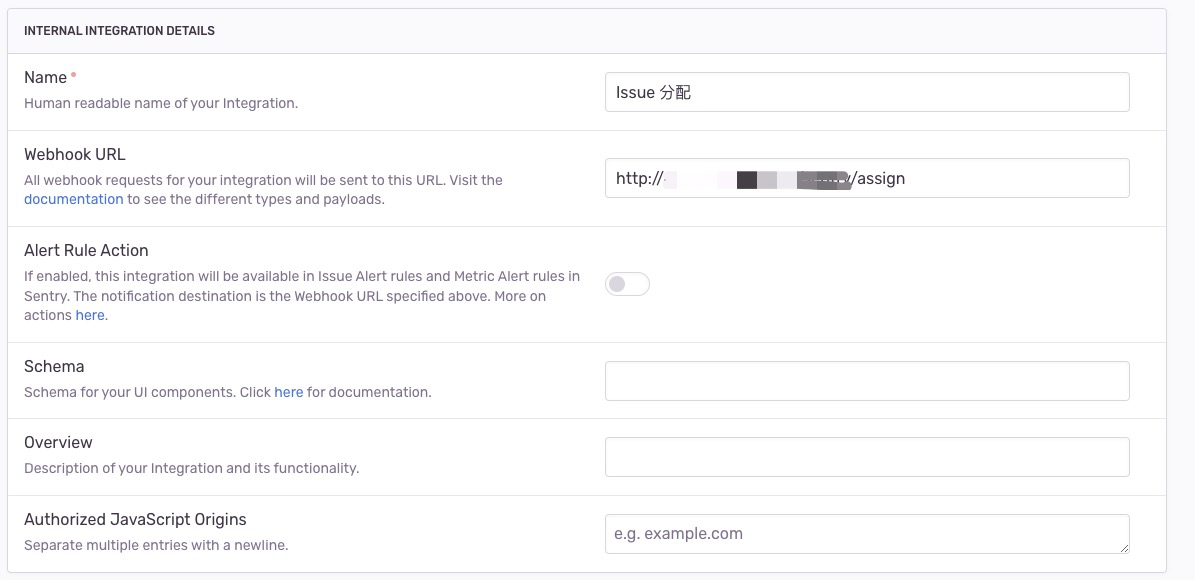Click the 'Webhook URL' label

[75, 155]
